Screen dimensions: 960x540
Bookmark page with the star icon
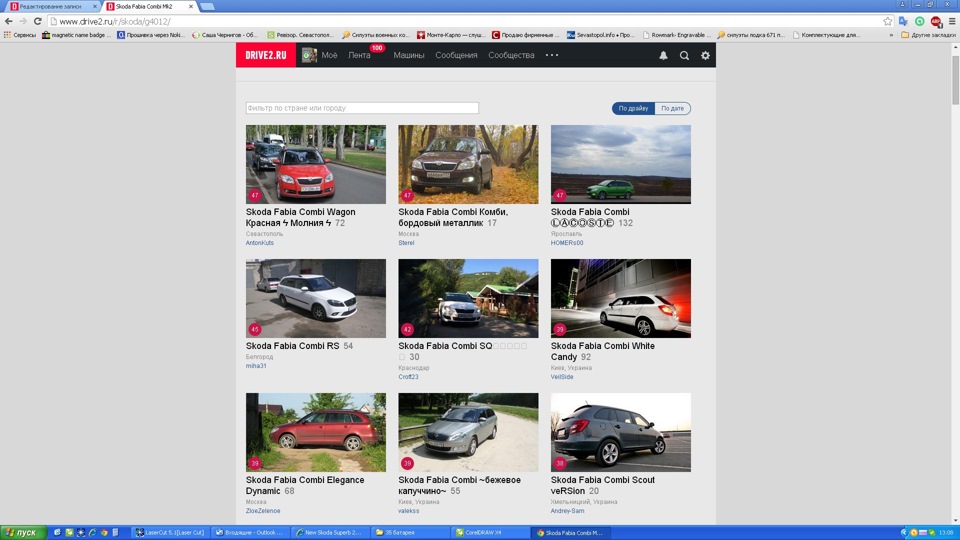[x=888, y=21]
